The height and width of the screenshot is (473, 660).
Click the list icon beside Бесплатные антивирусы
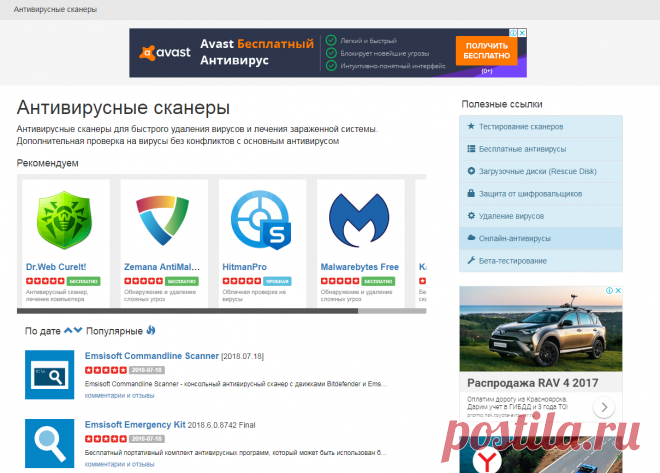click(x=471, y=149)
